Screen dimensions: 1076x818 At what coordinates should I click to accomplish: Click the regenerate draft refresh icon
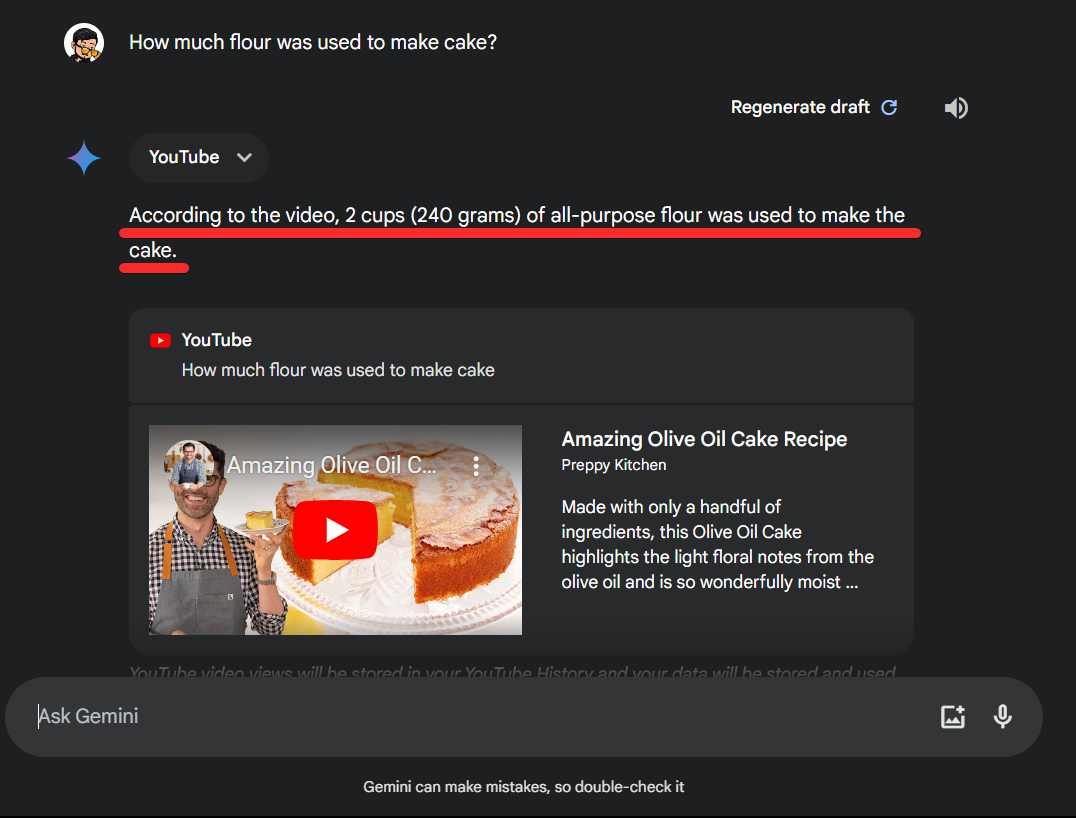[x=889, y=107]
